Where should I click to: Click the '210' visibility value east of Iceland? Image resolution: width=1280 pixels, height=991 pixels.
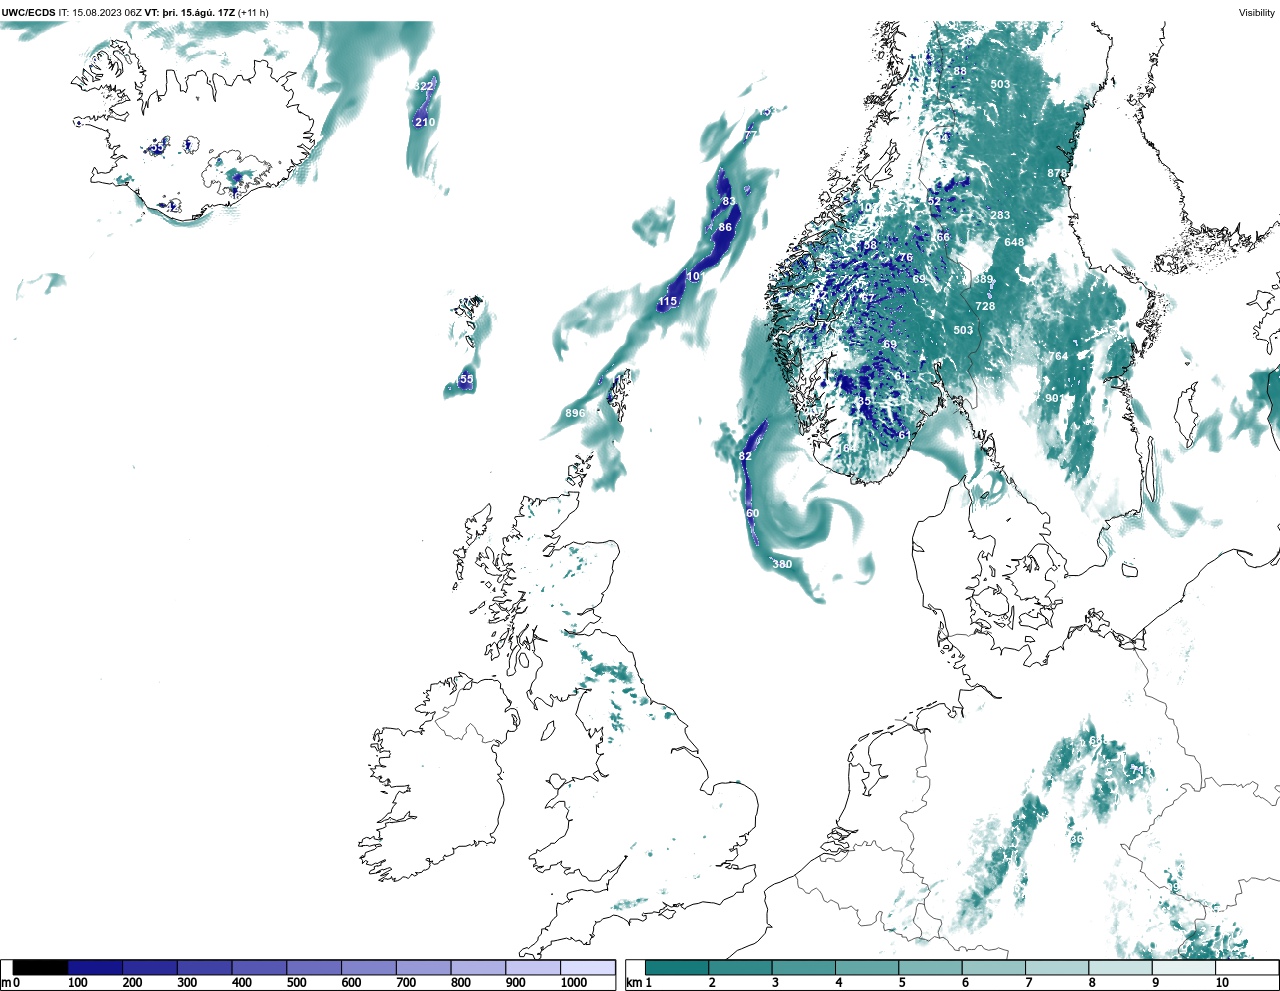click(425, 122)
